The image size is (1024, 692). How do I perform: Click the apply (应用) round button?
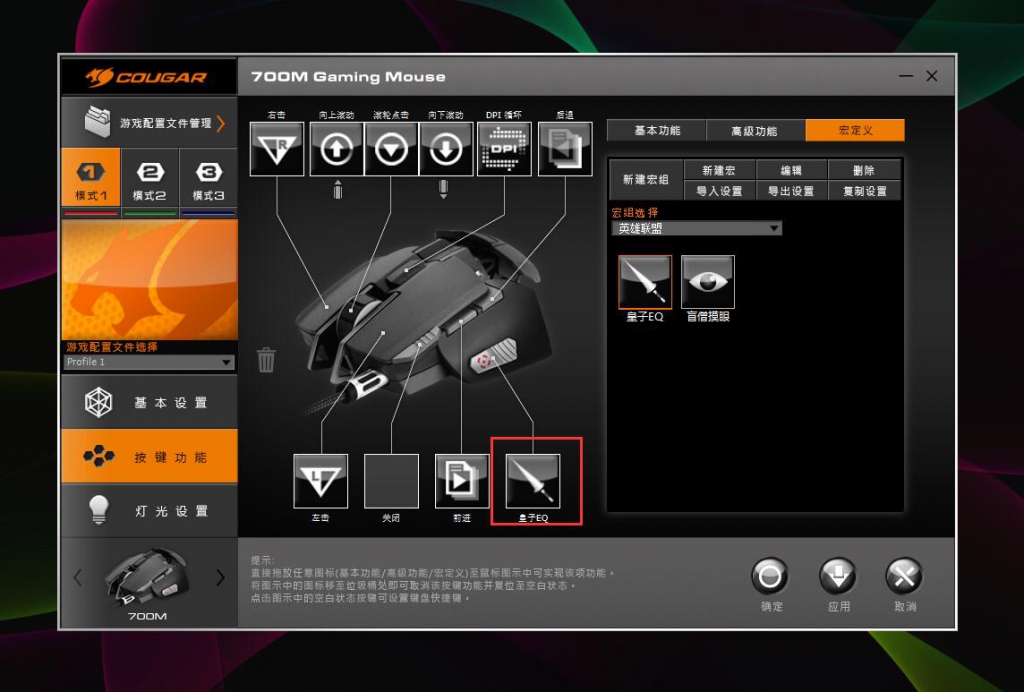pos(838,576)
